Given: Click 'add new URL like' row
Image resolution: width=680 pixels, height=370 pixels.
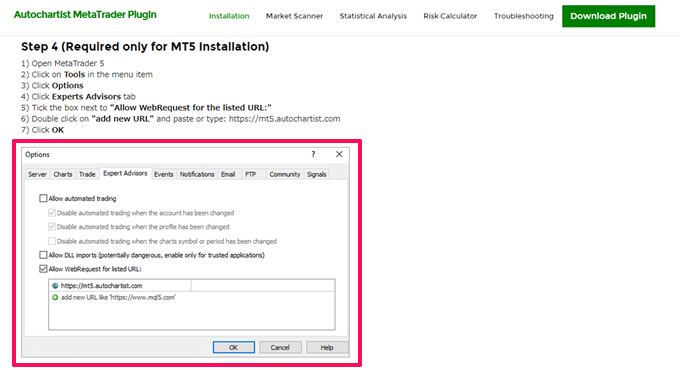Looking at the screenshot, I should (x=191, y=298).
